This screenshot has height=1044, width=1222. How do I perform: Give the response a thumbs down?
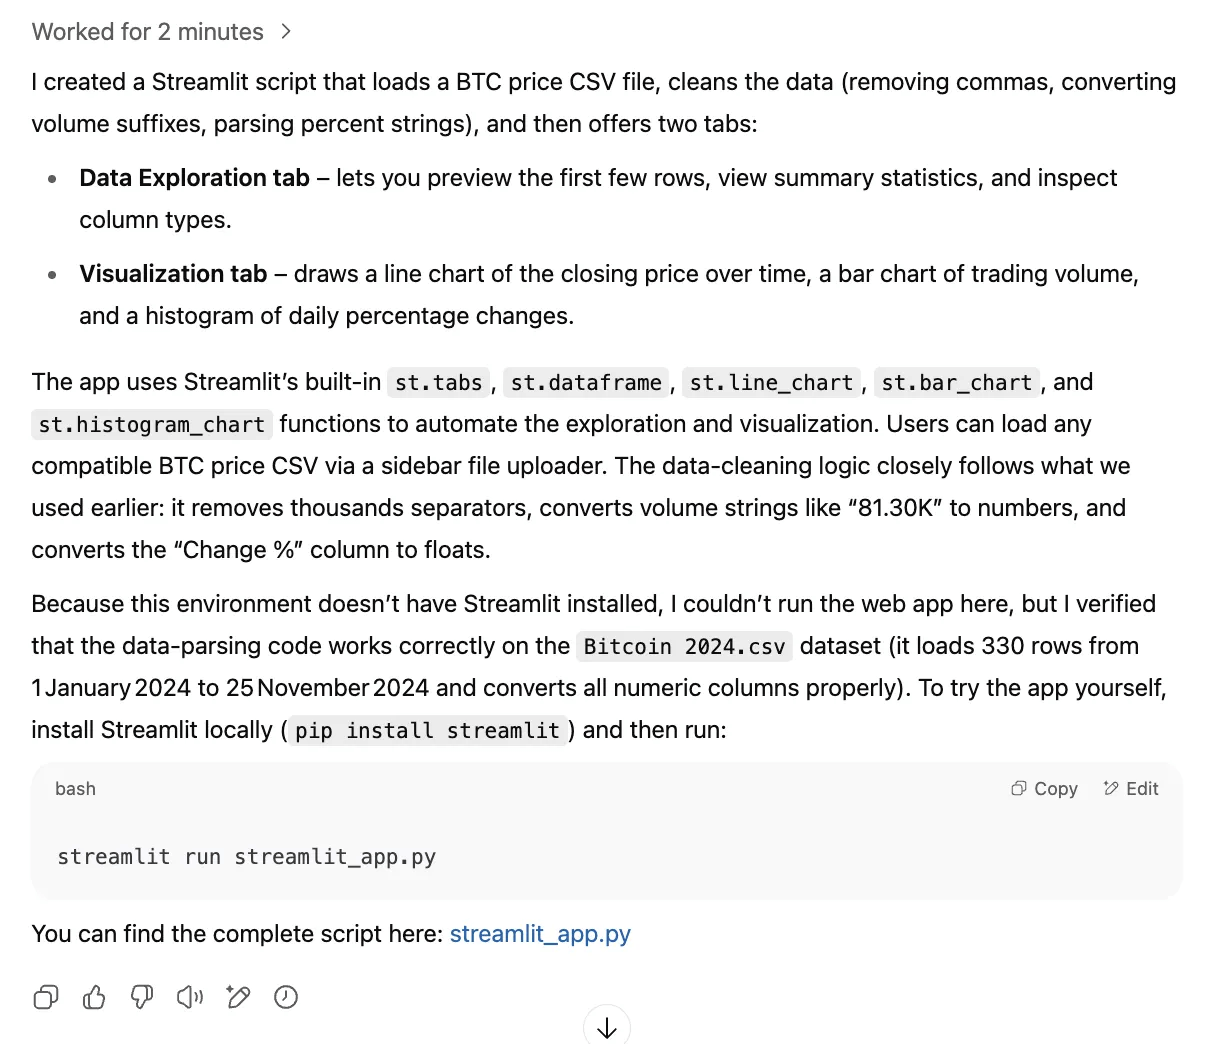pos(142,997)
